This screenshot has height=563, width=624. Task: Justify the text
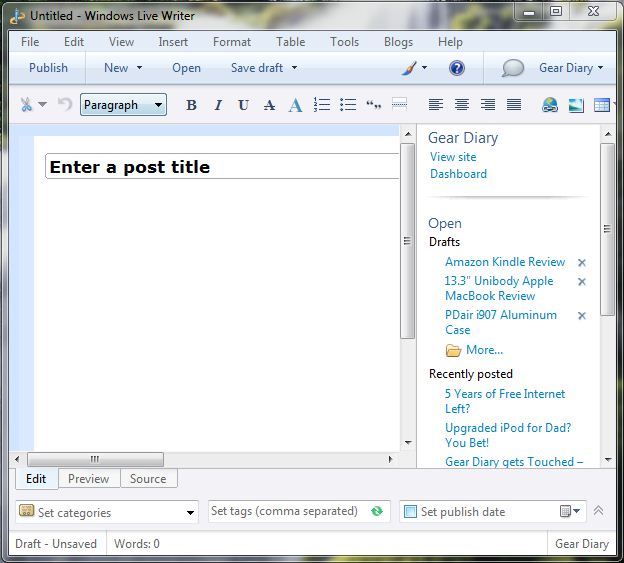(514, 105)
